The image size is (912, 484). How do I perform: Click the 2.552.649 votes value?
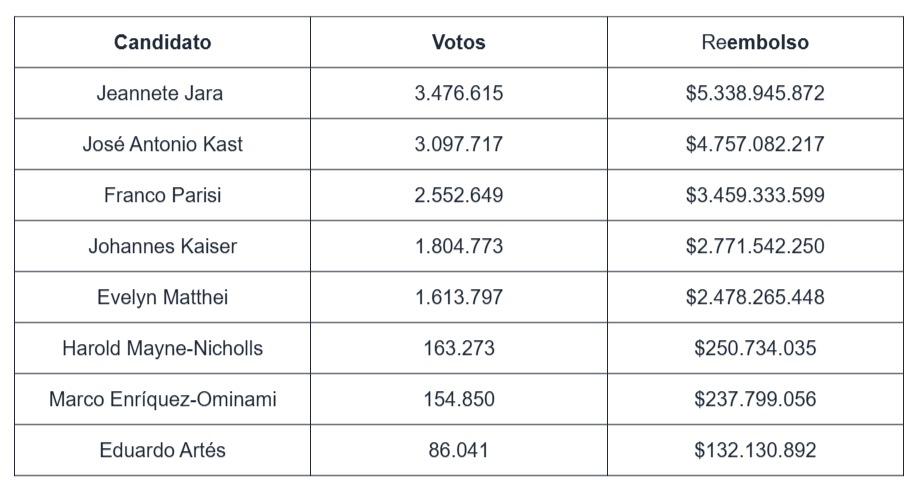click(x=458, y=195)
